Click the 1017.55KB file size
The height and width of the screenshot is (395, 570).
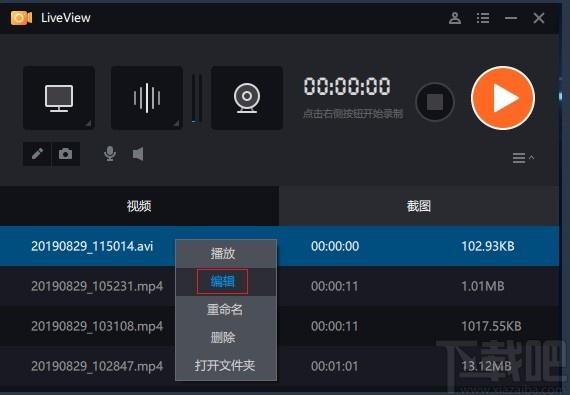[491, 326]
